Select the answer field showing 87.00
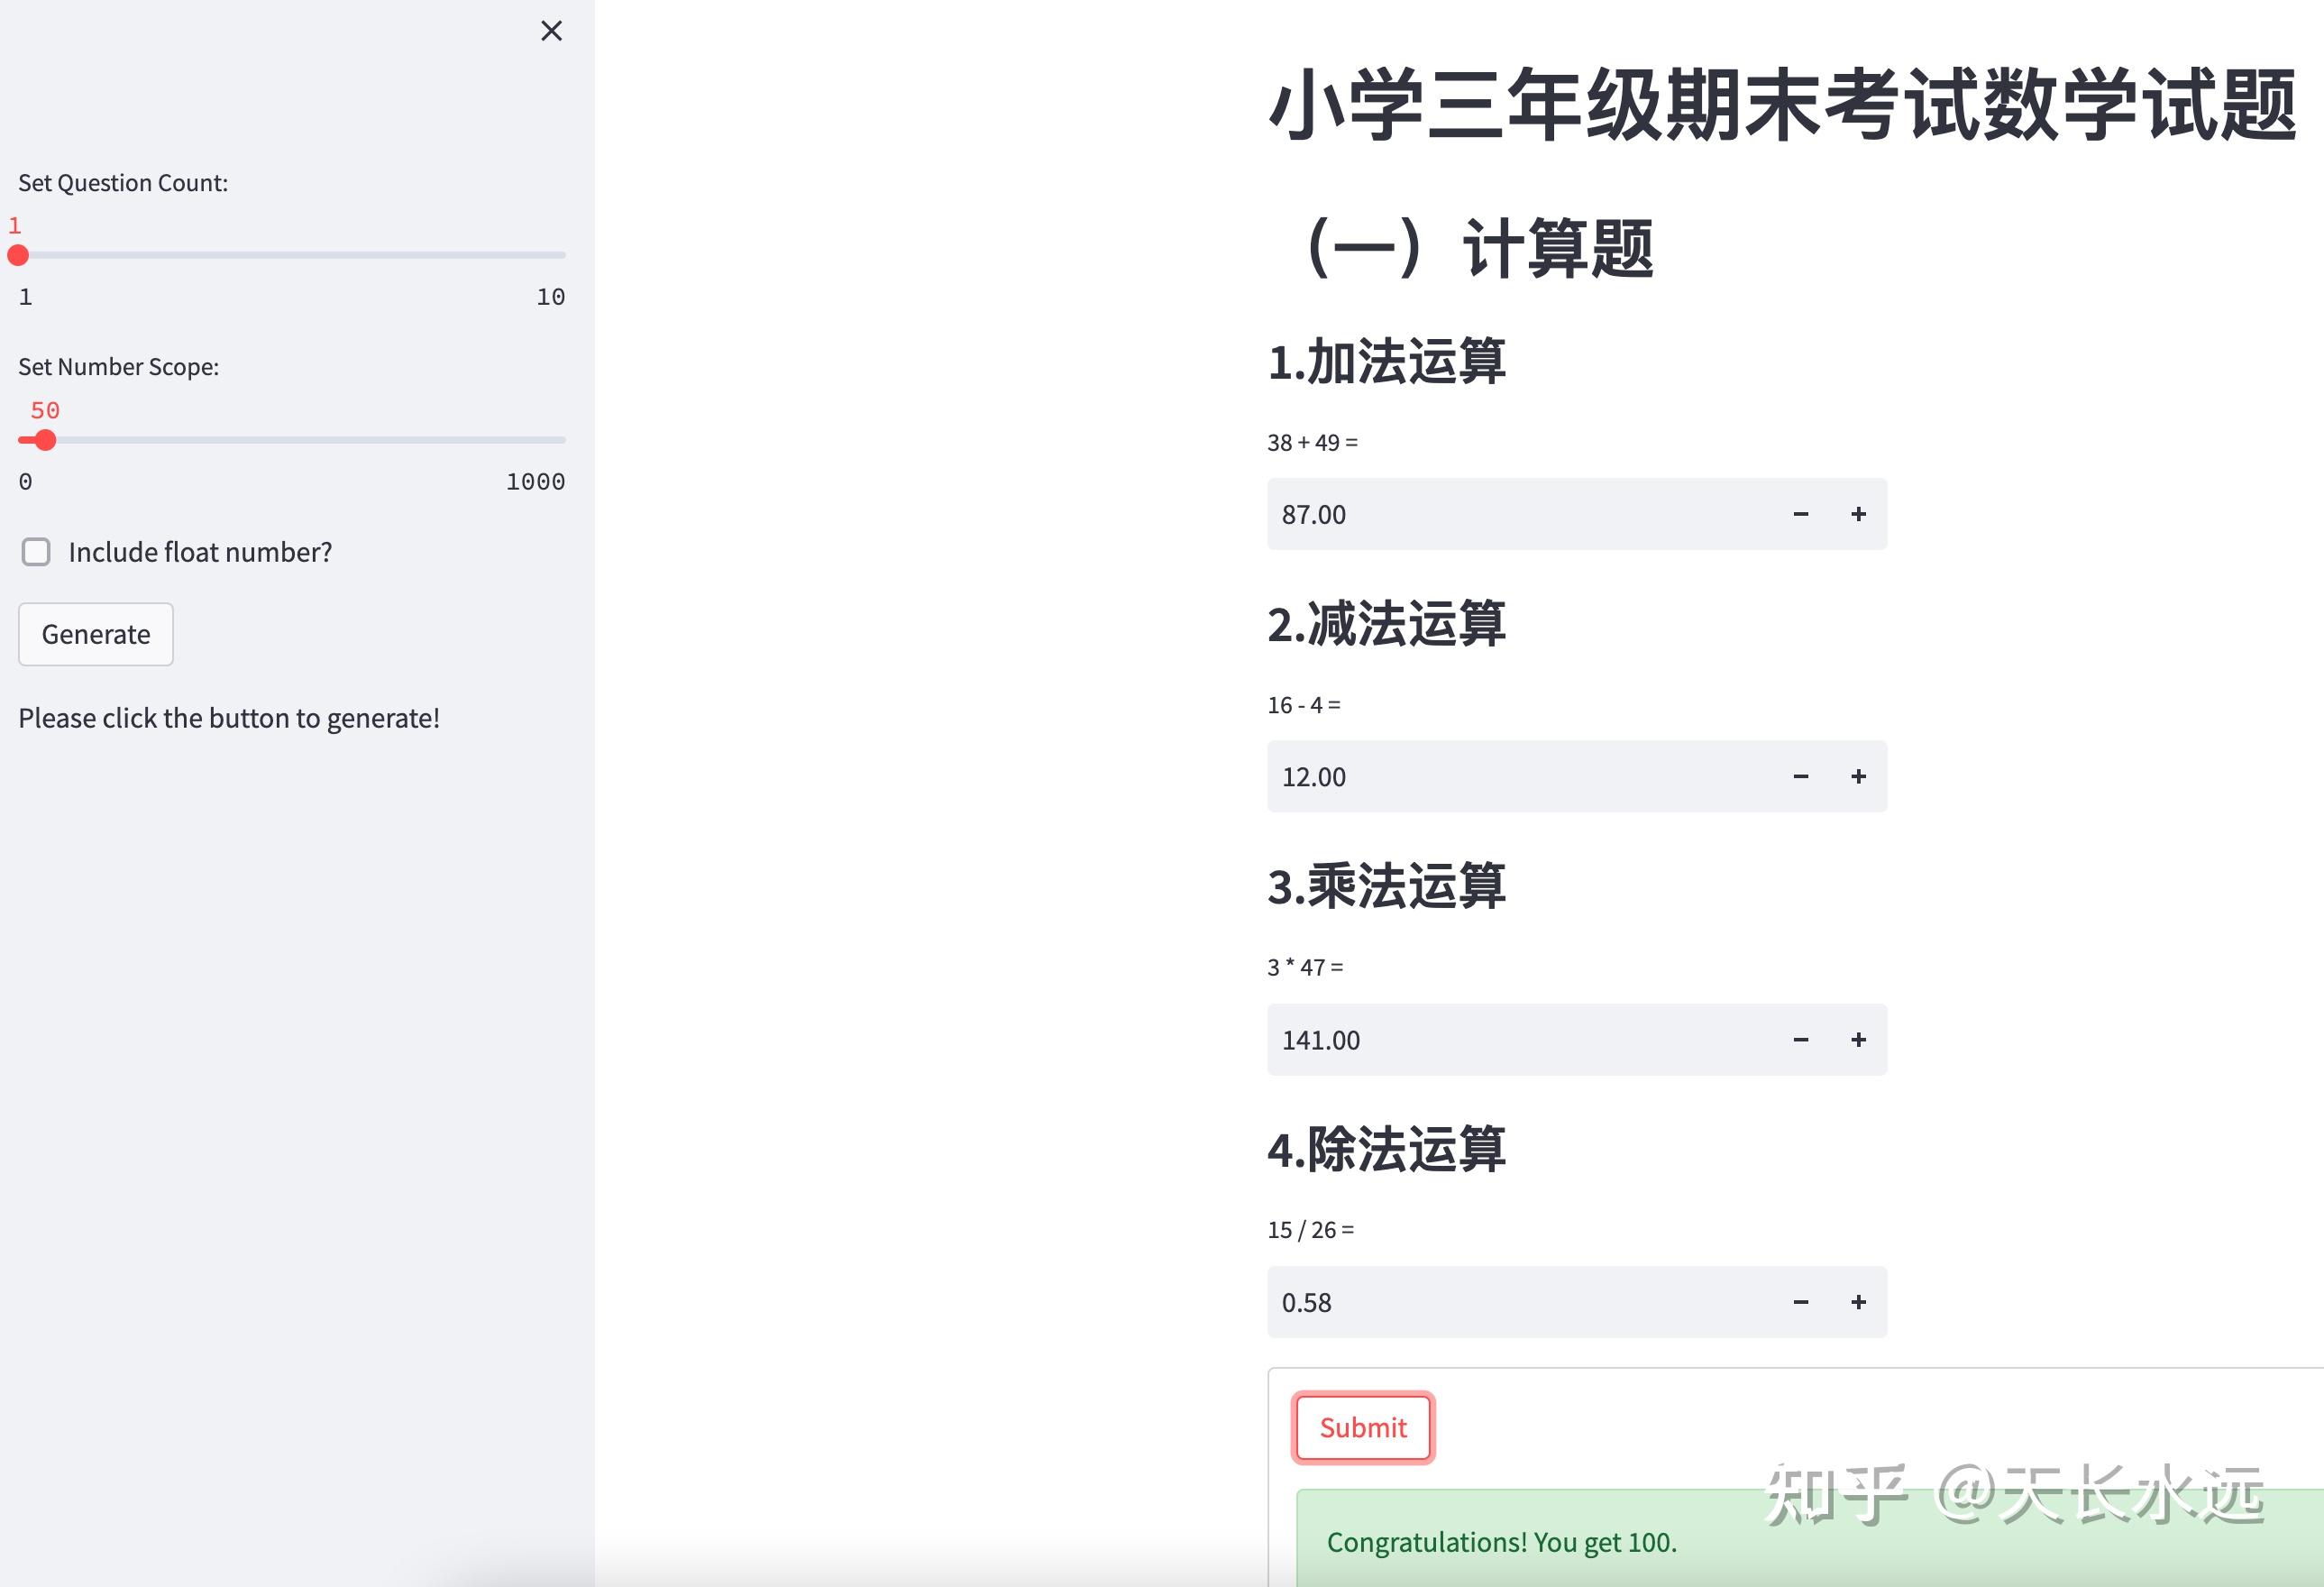 click(1500, 513)
